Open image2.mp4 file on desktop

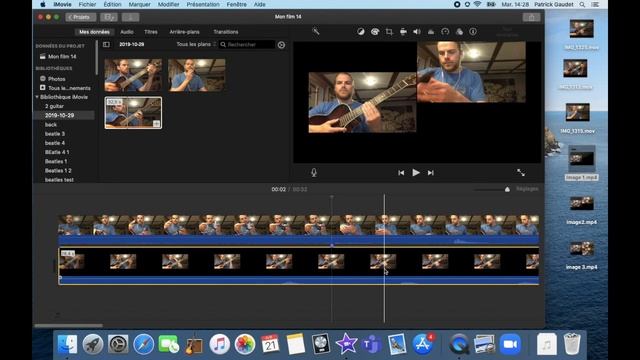click(582, 210)
